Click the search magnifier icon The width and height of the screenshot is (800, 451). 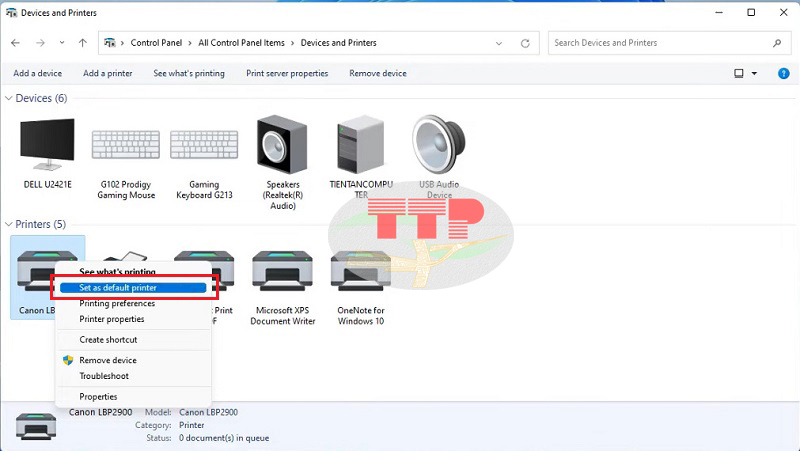777,43
